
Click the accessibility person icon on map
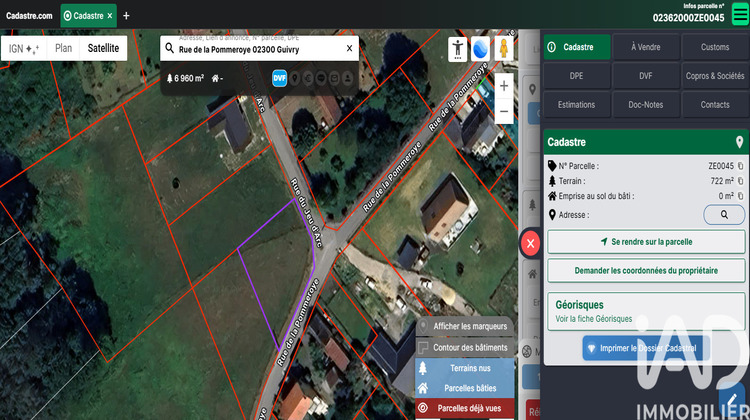coord(457,48)
